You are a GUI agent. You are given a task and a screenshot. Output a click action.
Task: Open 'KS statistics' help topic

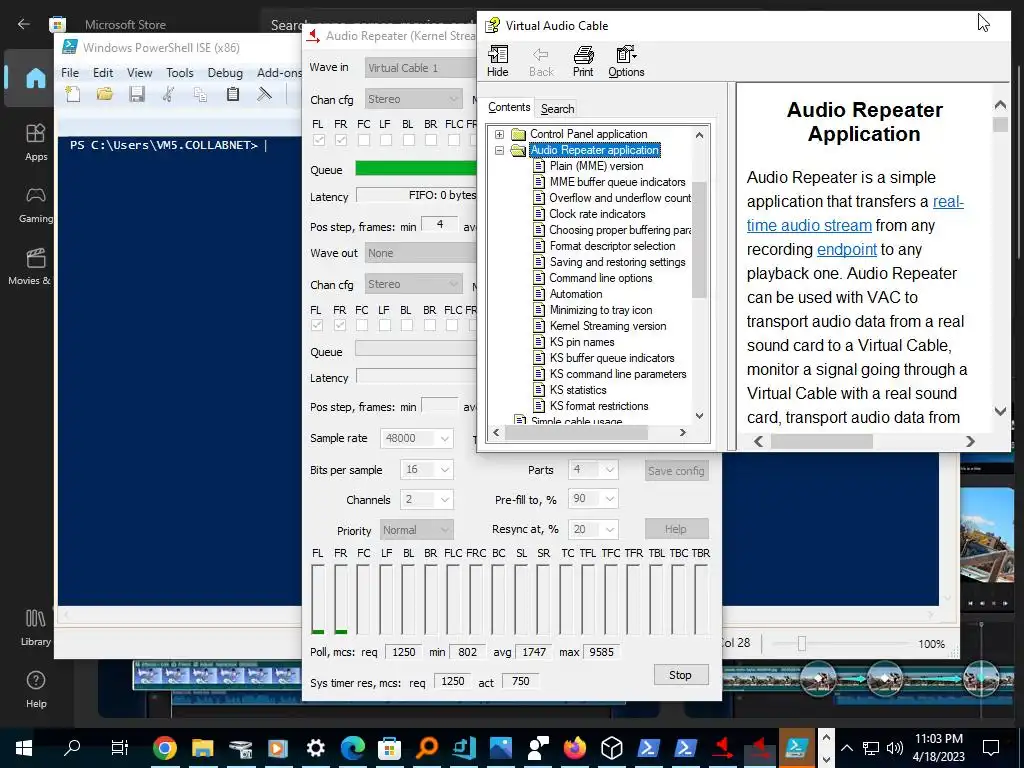[578, 390]
